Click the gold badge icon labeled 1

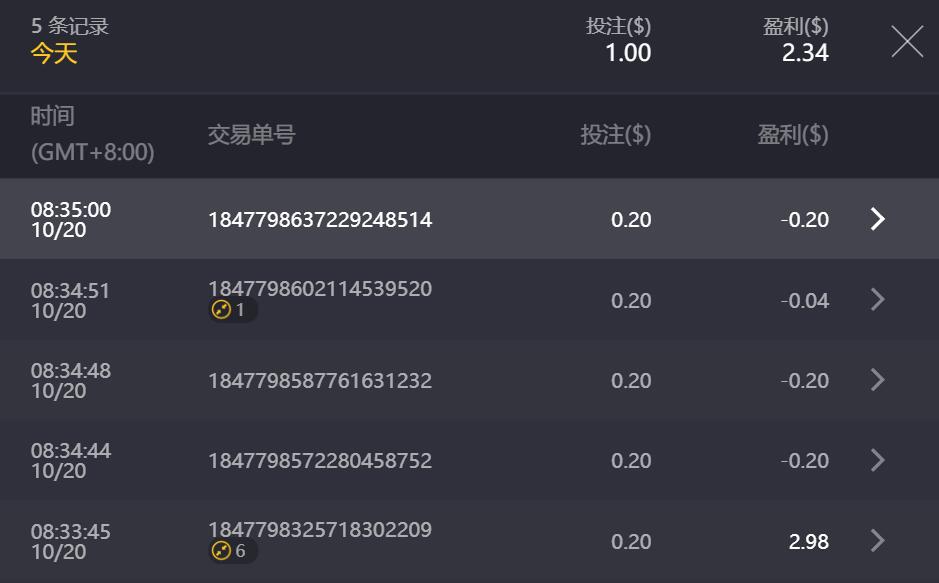point(221,310)
